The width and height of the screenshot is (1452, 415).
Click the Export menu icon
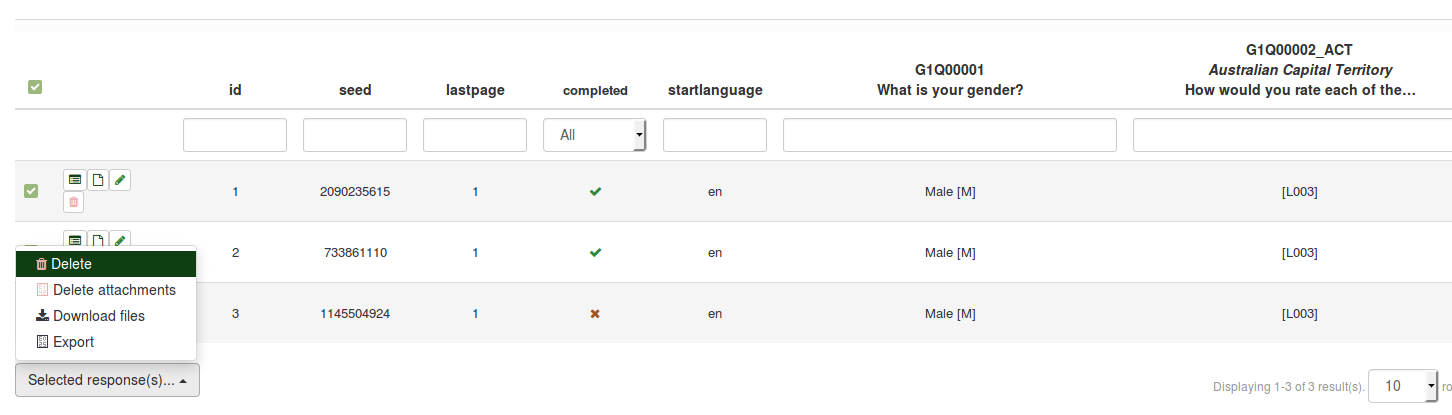point(42,342)
